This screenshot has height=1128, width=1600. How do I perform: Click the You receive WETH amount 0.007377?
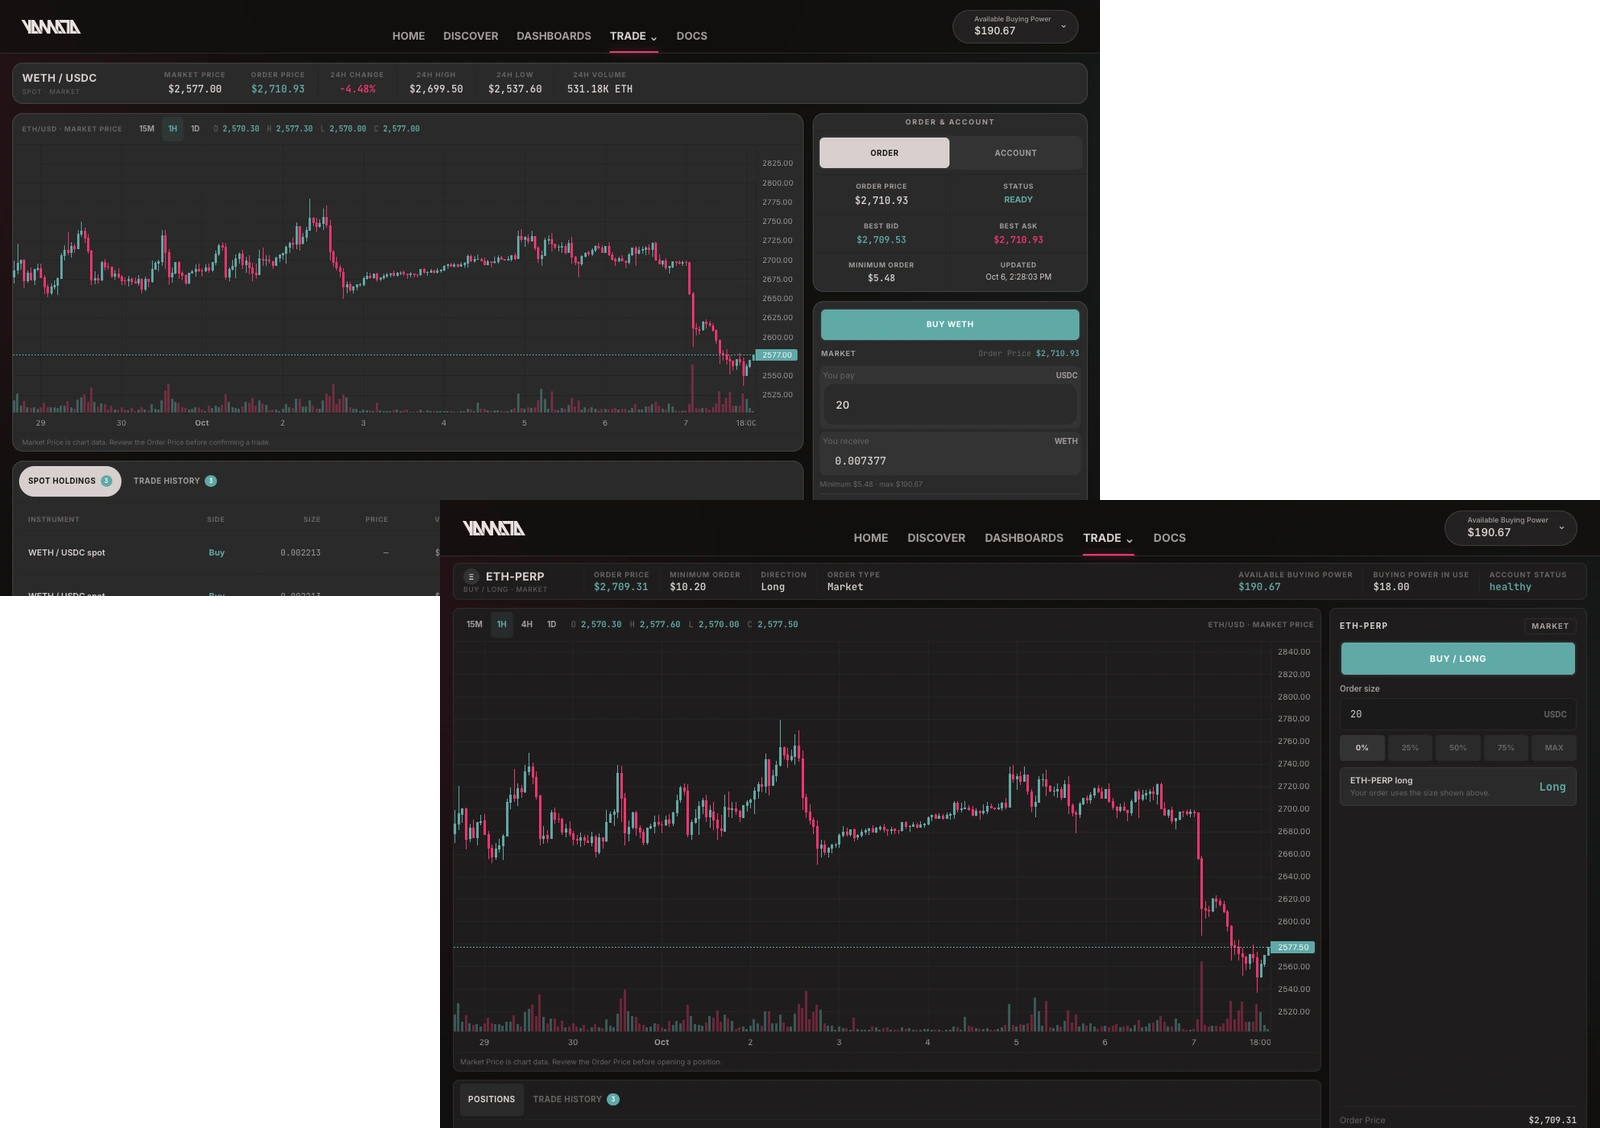coord(861,461)
